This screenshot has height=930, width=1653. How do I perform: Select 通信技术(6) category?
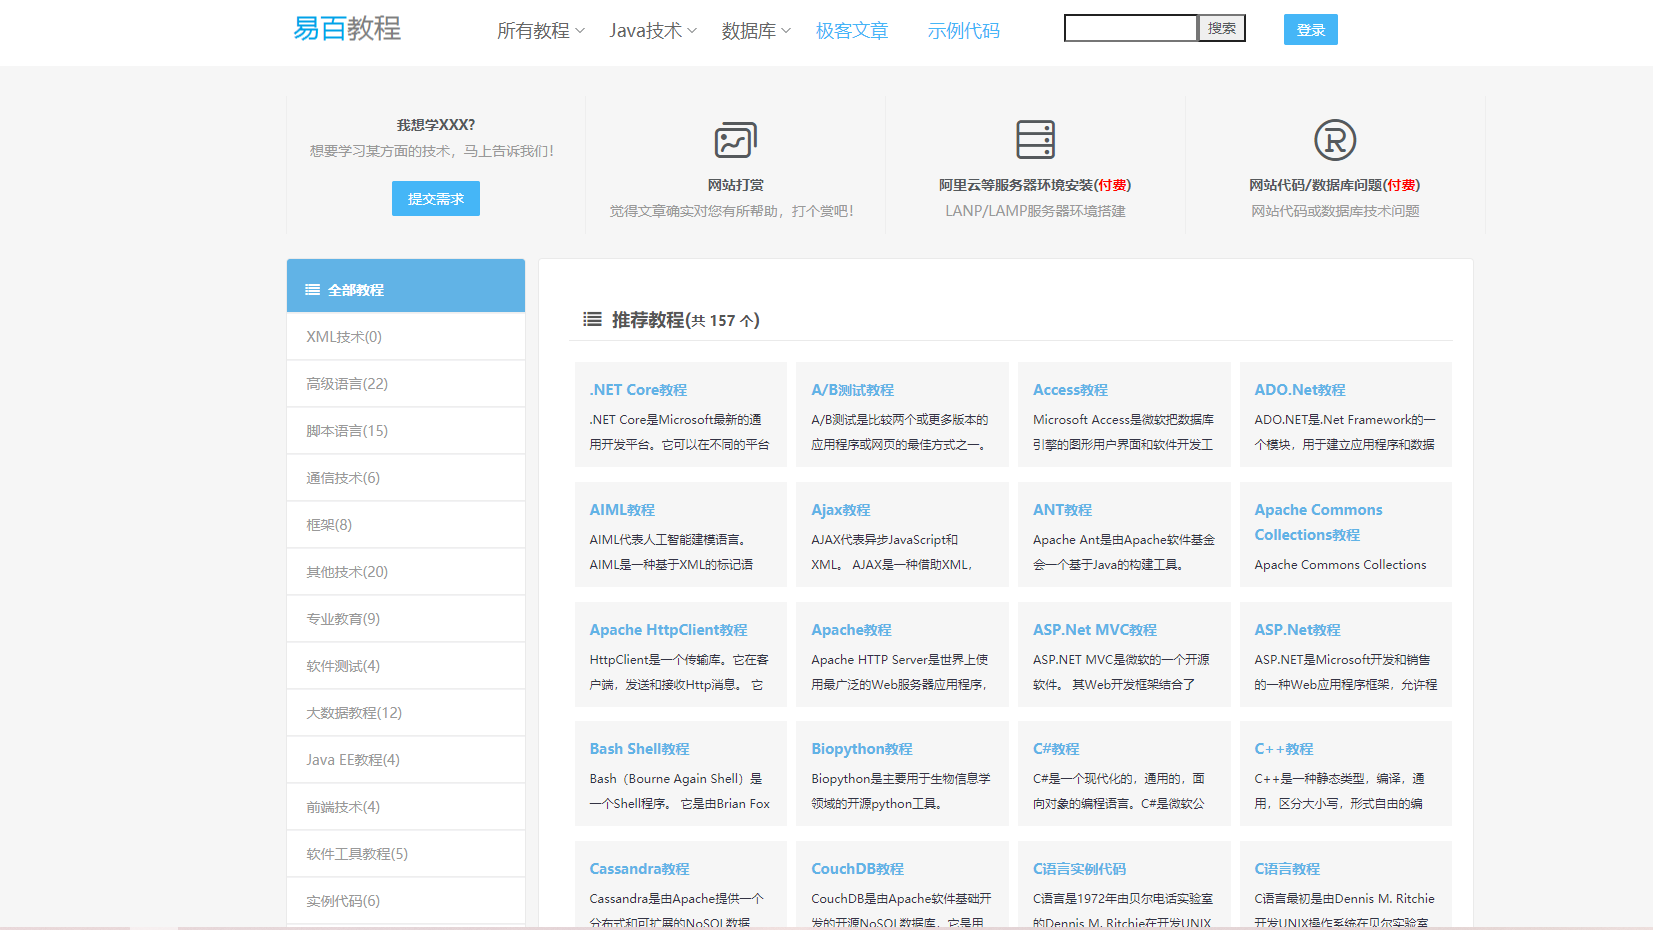pos(406,478)
